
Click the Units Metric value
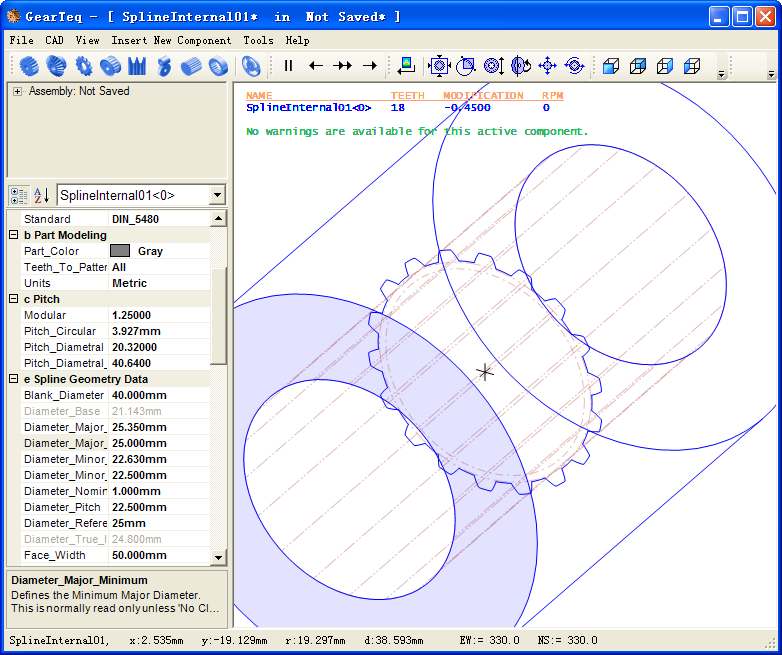coord(159,283)
